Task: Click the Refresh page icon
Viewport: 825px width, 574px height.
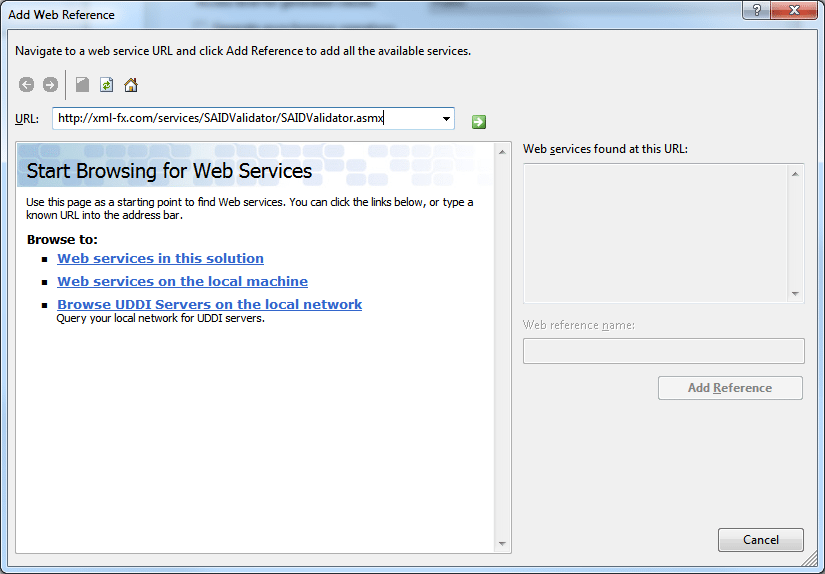Action: [x=107, y=85]
